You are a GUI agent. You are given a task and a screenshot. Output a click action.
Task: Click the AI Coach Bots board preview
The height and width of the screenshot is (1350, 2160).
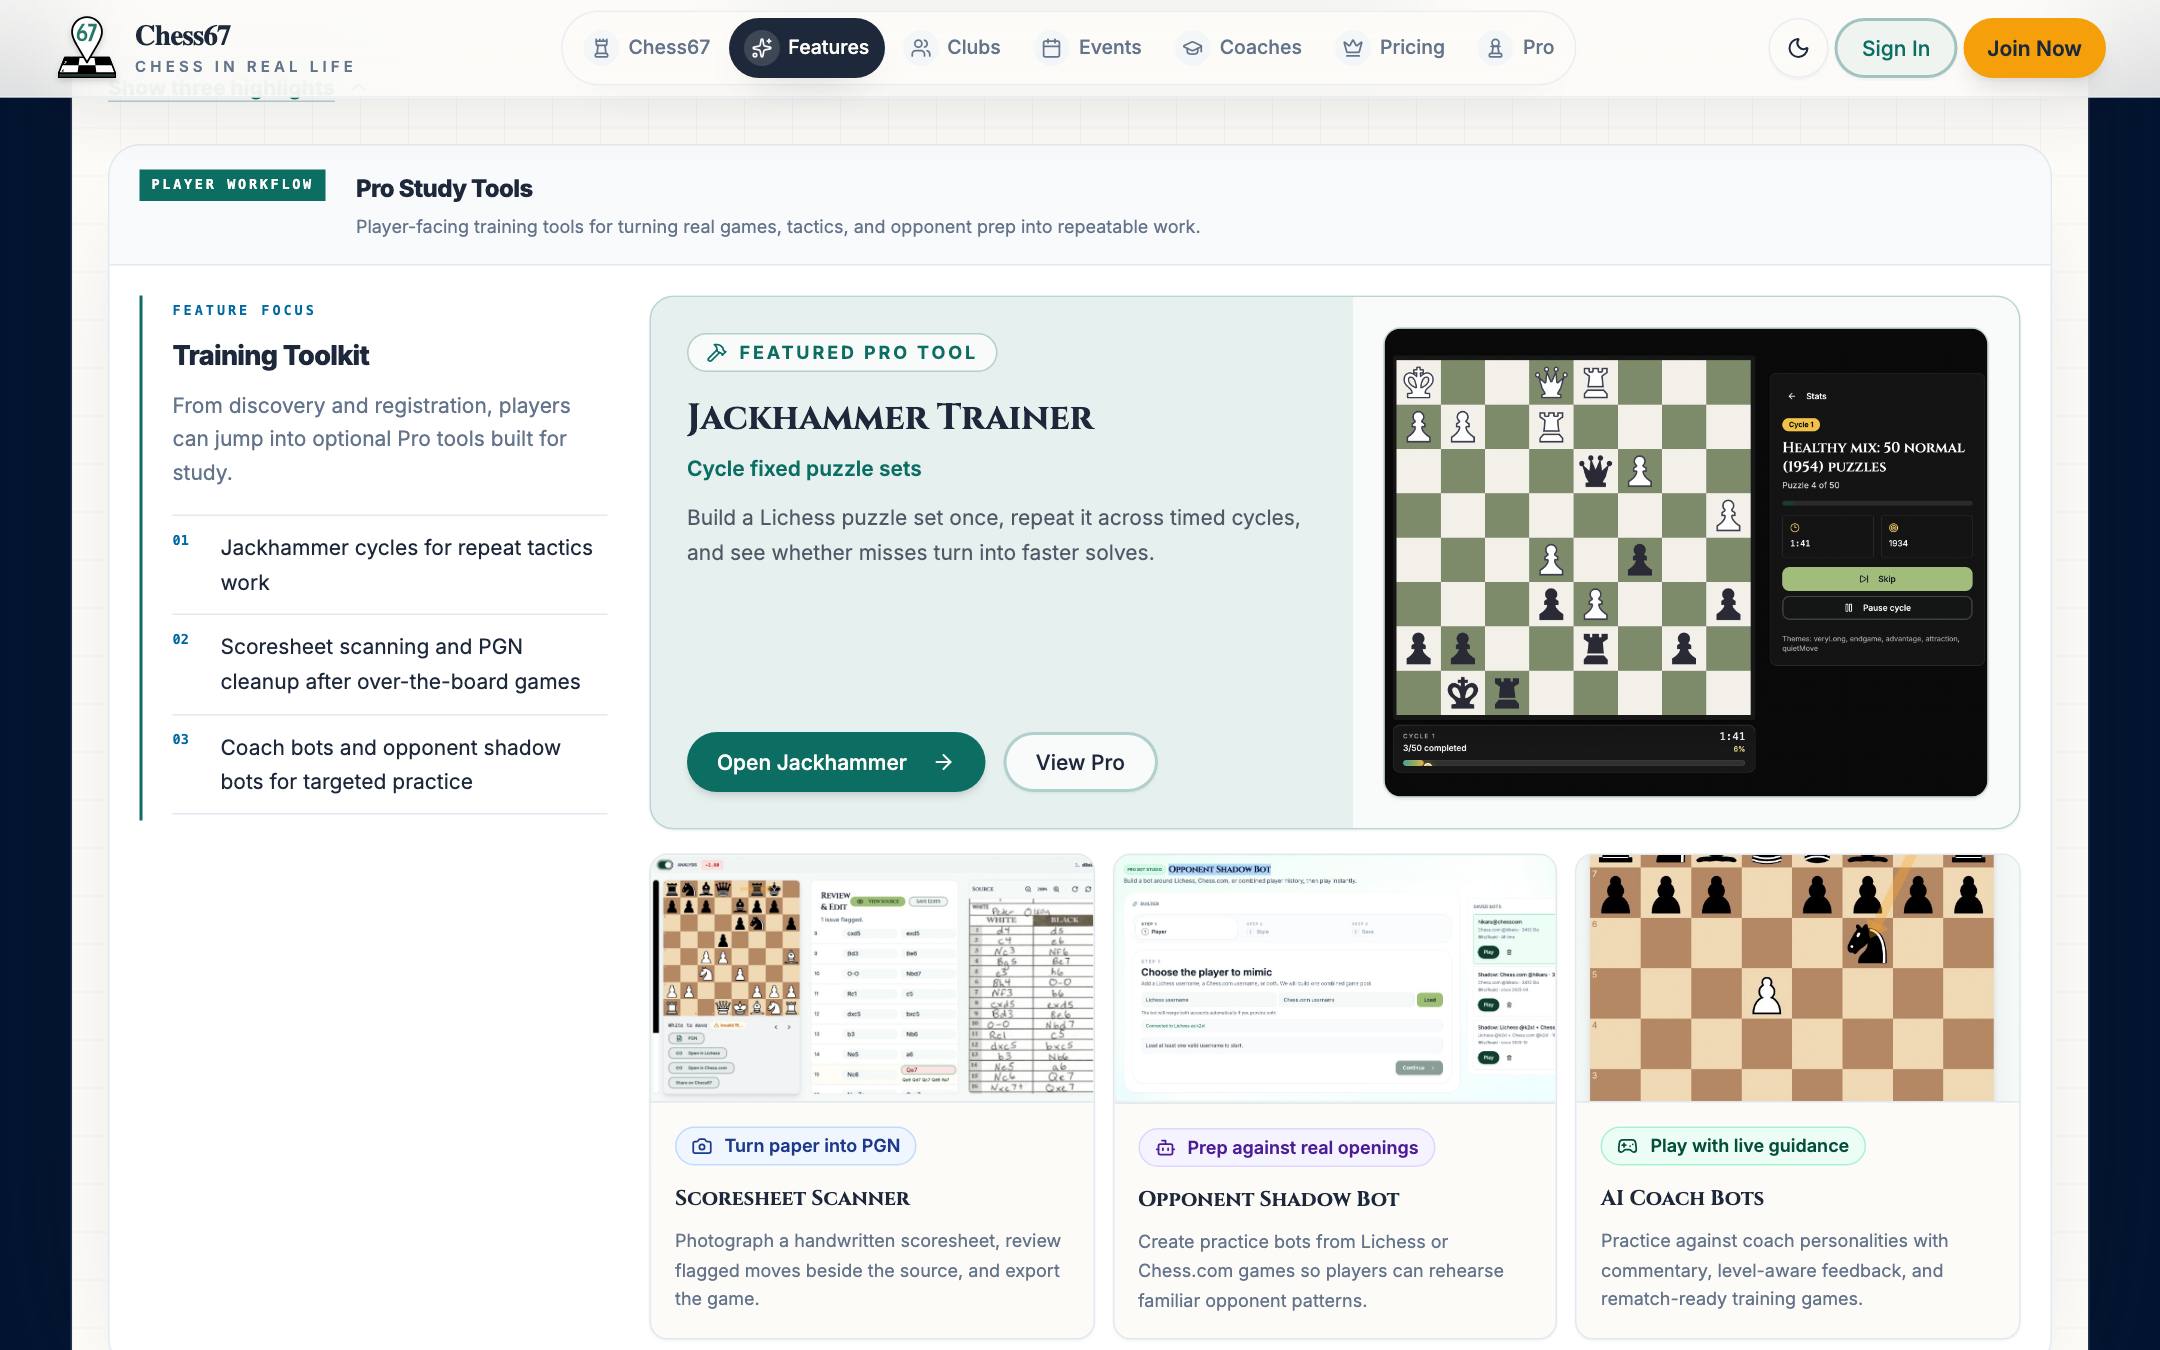click(x=1797, y=978)
